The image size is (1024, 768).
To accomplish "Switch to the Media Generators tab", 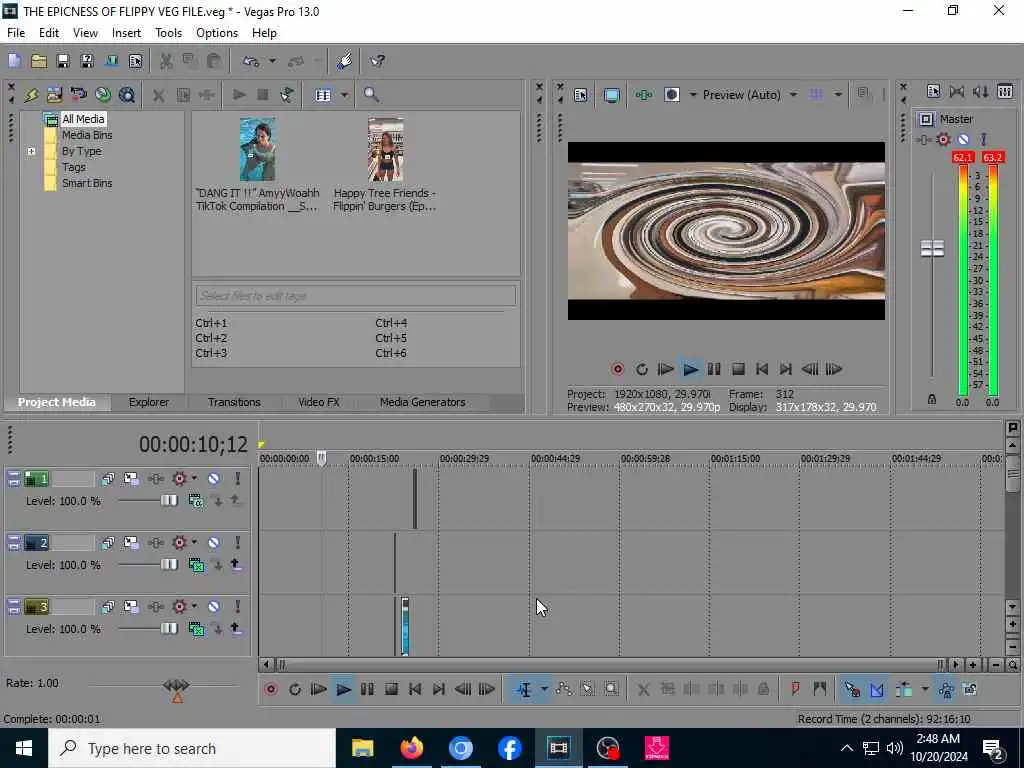I will point(423,402).
